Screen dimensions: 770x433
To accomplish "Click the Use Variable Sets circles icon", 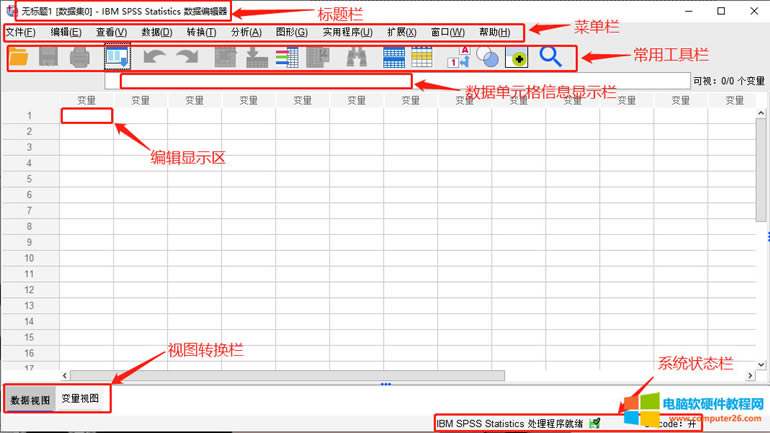I will click(488, 57).
